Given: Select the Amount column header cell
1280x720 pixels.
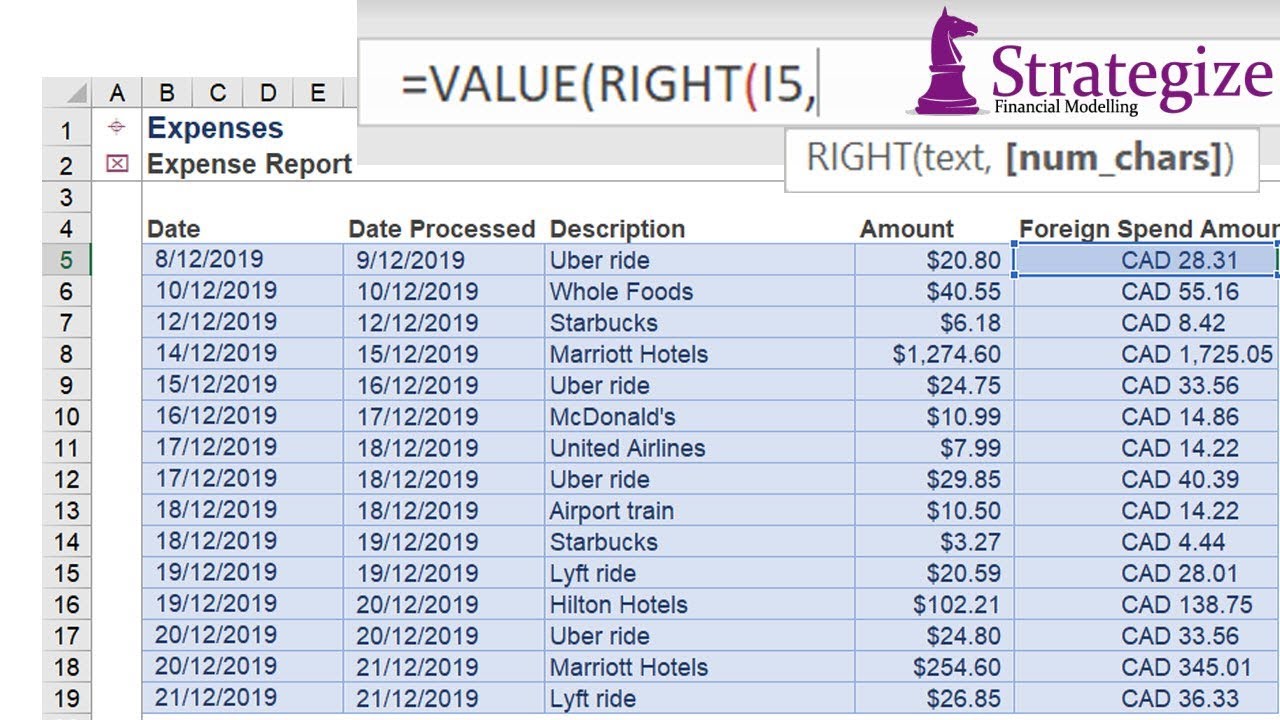Looking at the screenshot, I should (x=934, y=229).
